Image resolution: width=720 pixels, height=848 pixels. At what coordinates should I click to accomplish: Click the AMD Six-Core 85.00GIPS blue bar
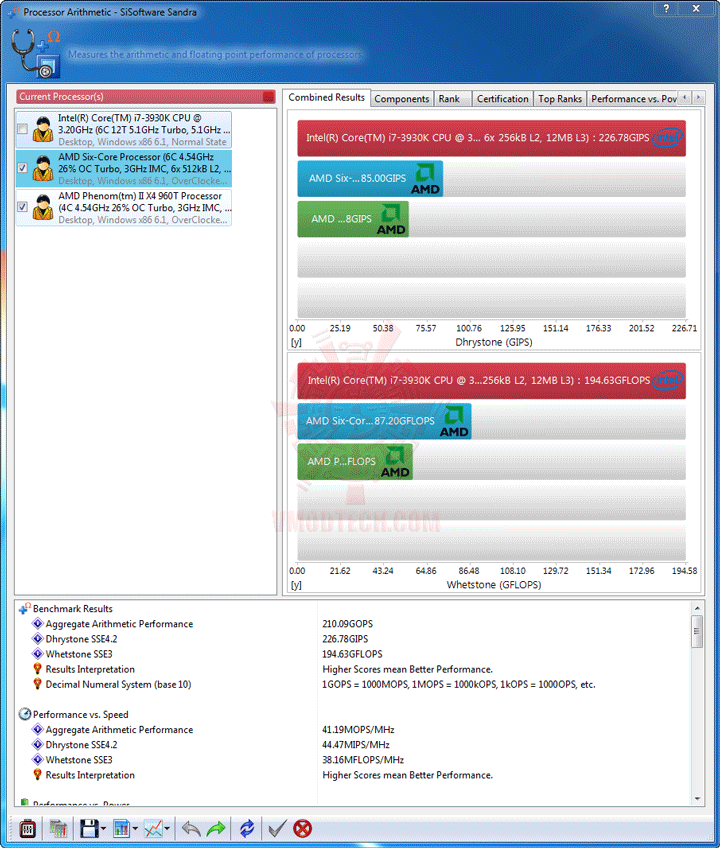pos(370,178)
